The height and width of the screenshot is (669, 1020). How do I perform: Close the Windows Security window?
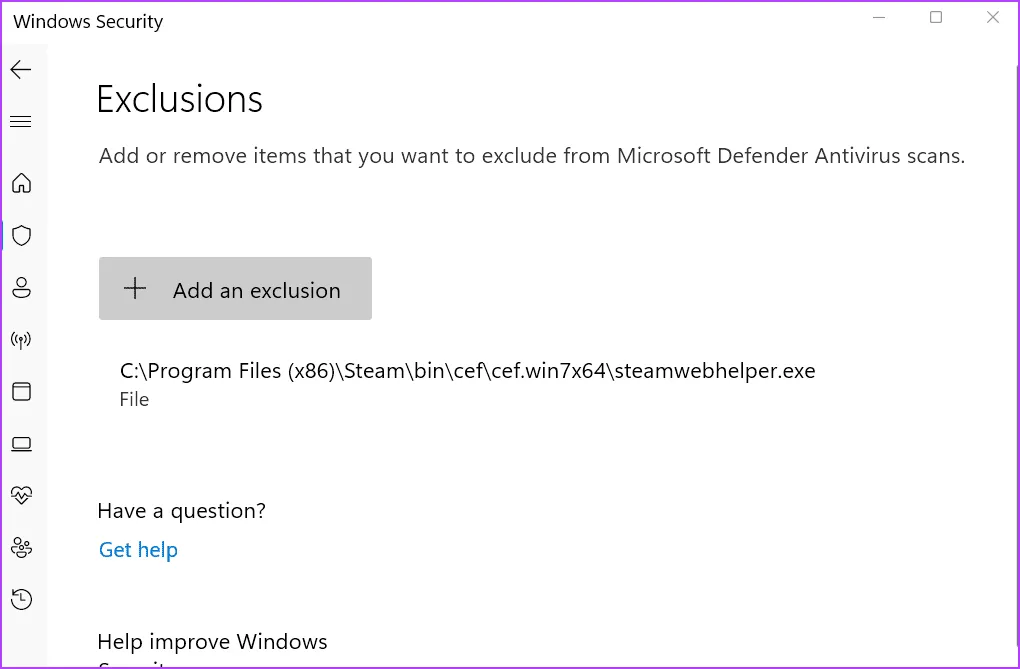click(993, 18)
